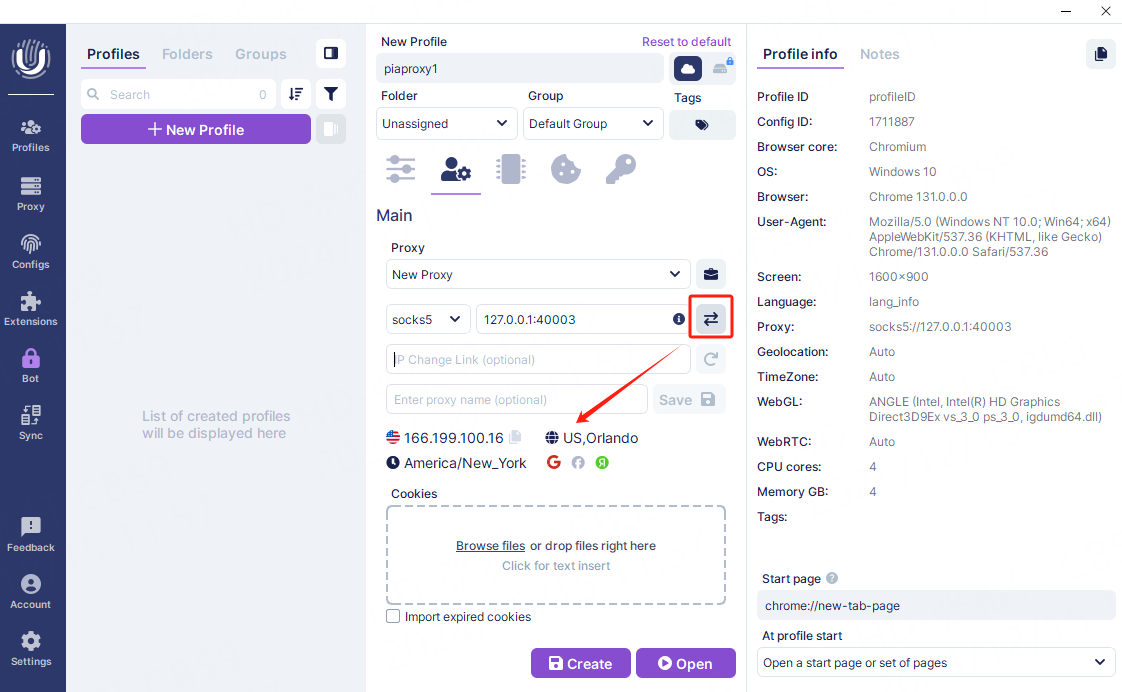Click the tags icon button
1122x692 pixels.
tap(702, 125)
